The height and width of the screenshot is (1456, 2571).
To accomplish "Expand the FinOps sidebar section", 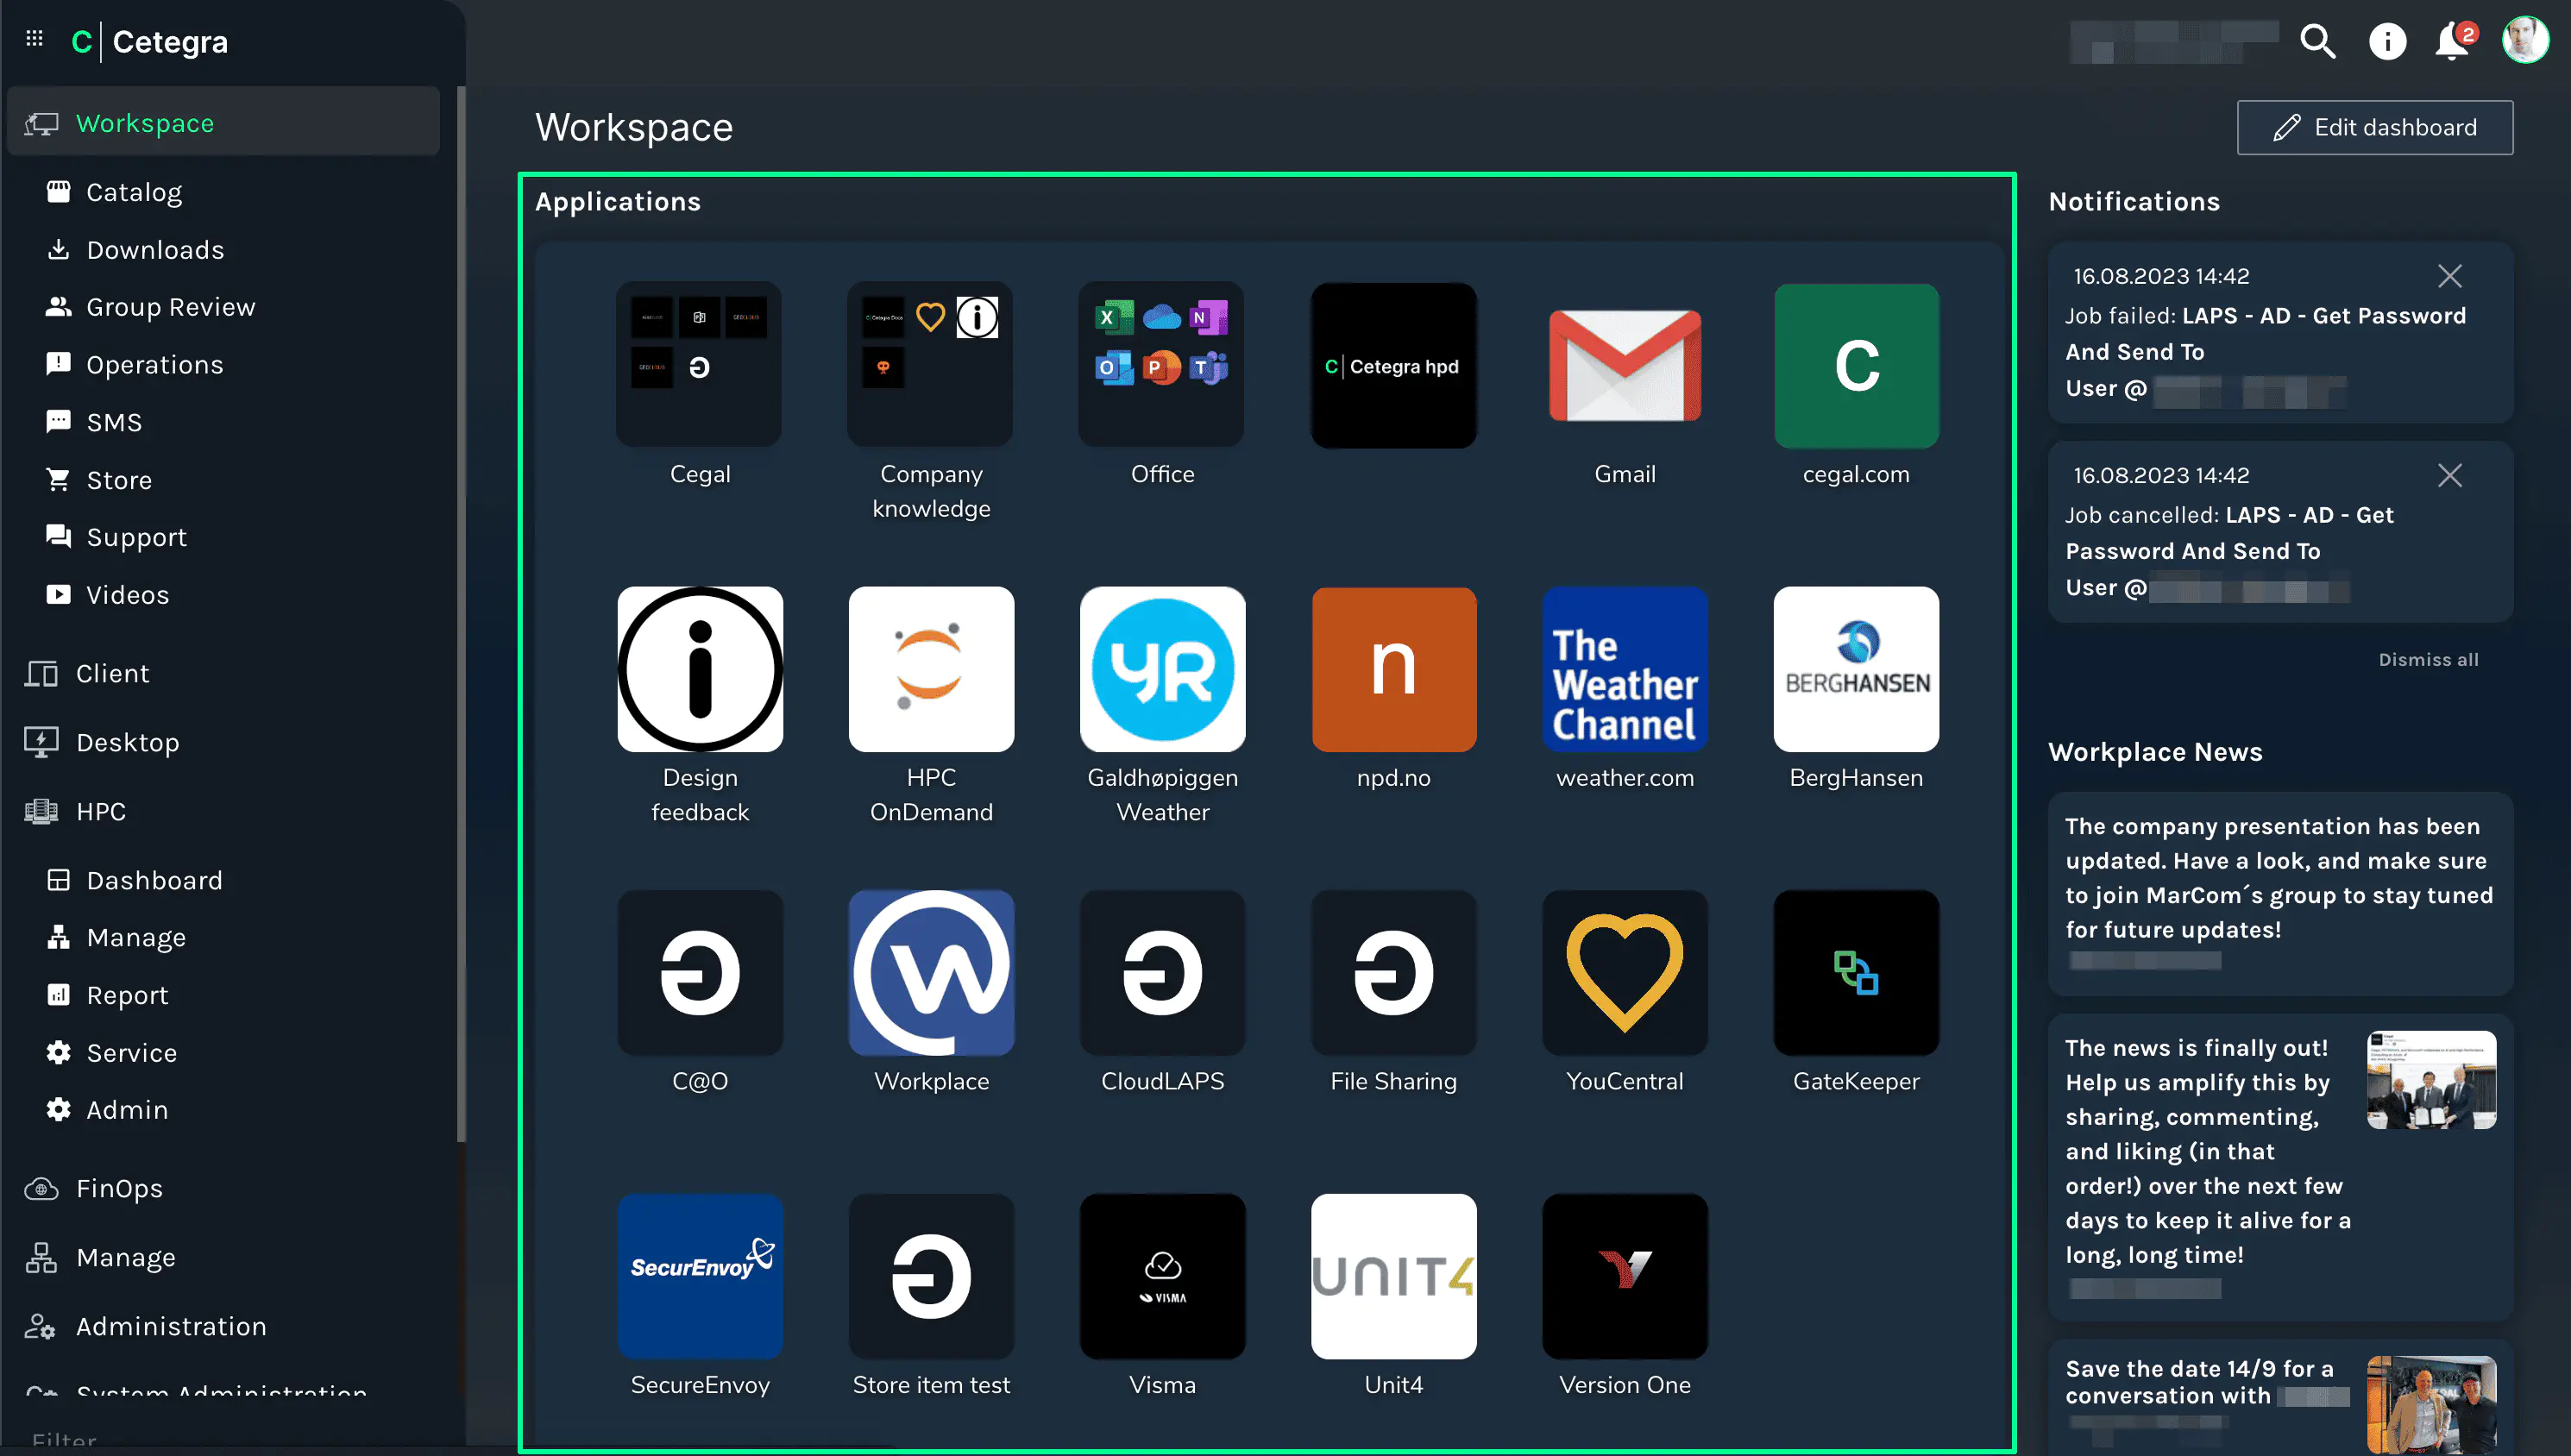I will click(x=119, y=1188).
